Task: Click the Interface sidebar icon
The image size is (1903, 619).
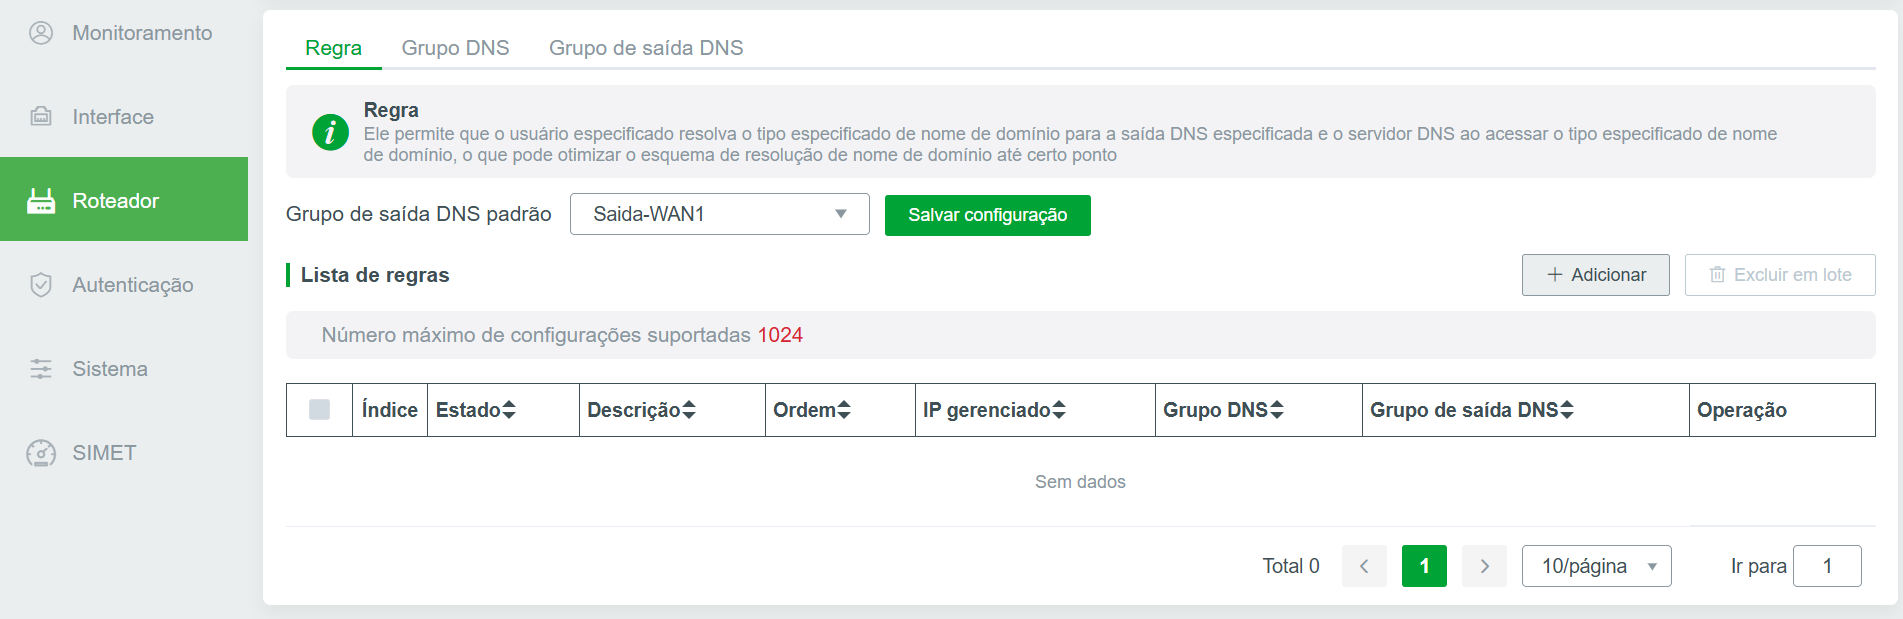Action: (41, 117)
